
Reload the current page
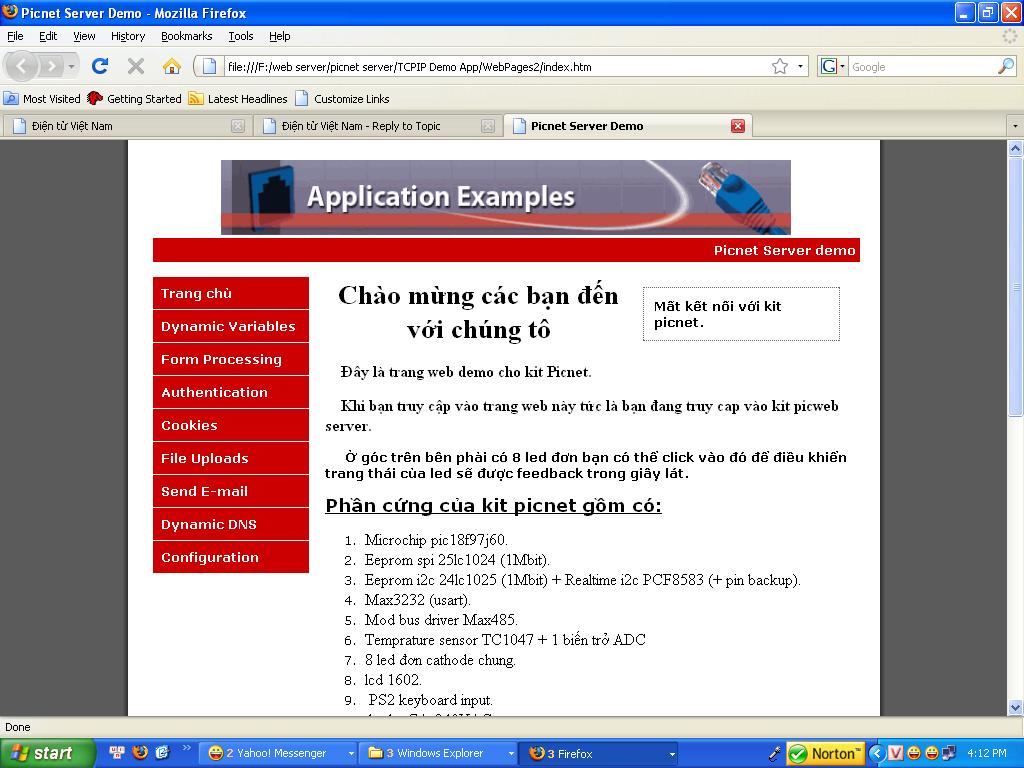[100, 66]
